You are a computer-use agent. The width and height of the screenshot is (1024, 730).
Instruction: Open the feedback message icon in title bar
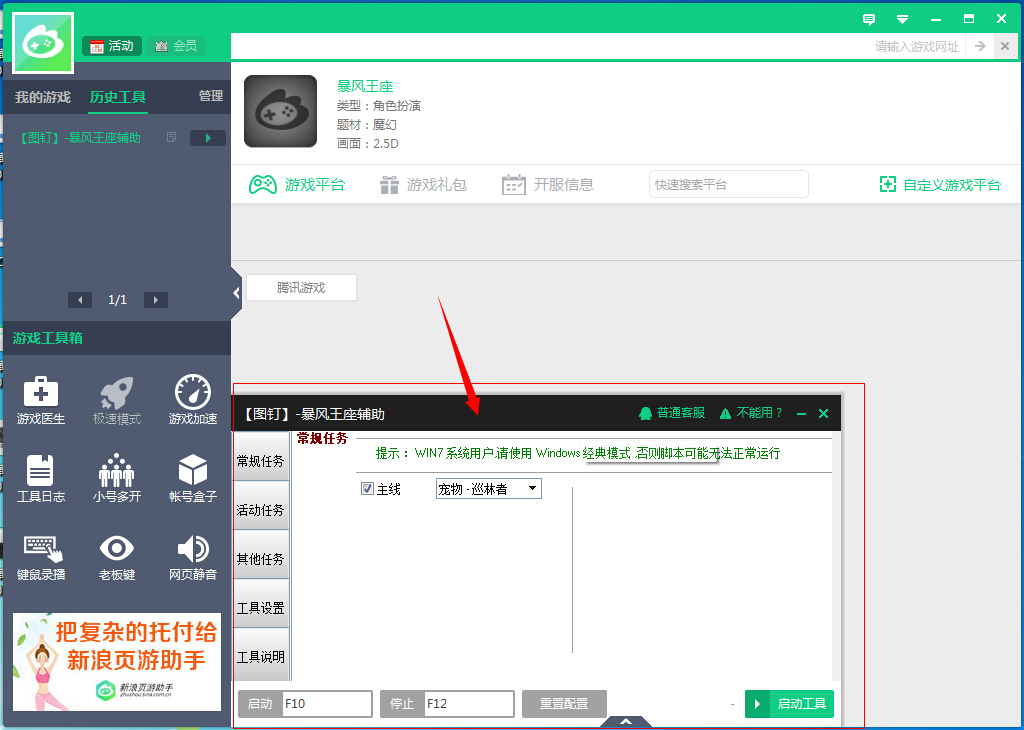point(869,19)
